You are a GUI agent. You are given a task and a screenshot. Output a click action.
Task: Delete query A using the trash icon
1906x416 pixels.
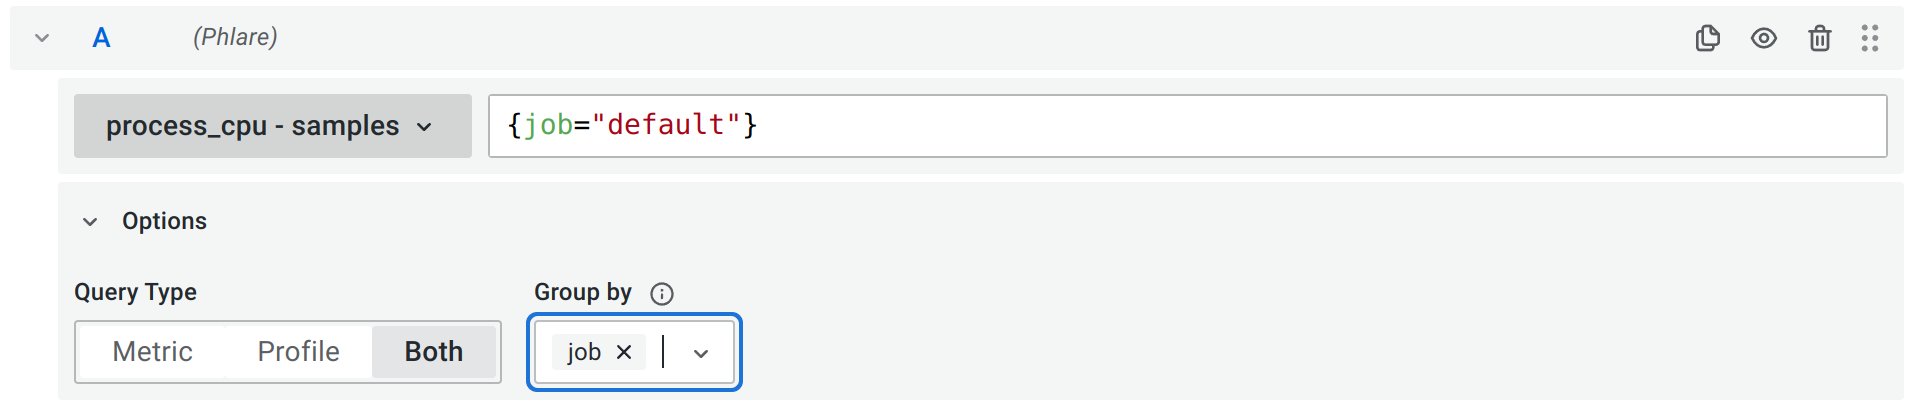tap(1819, 38)
